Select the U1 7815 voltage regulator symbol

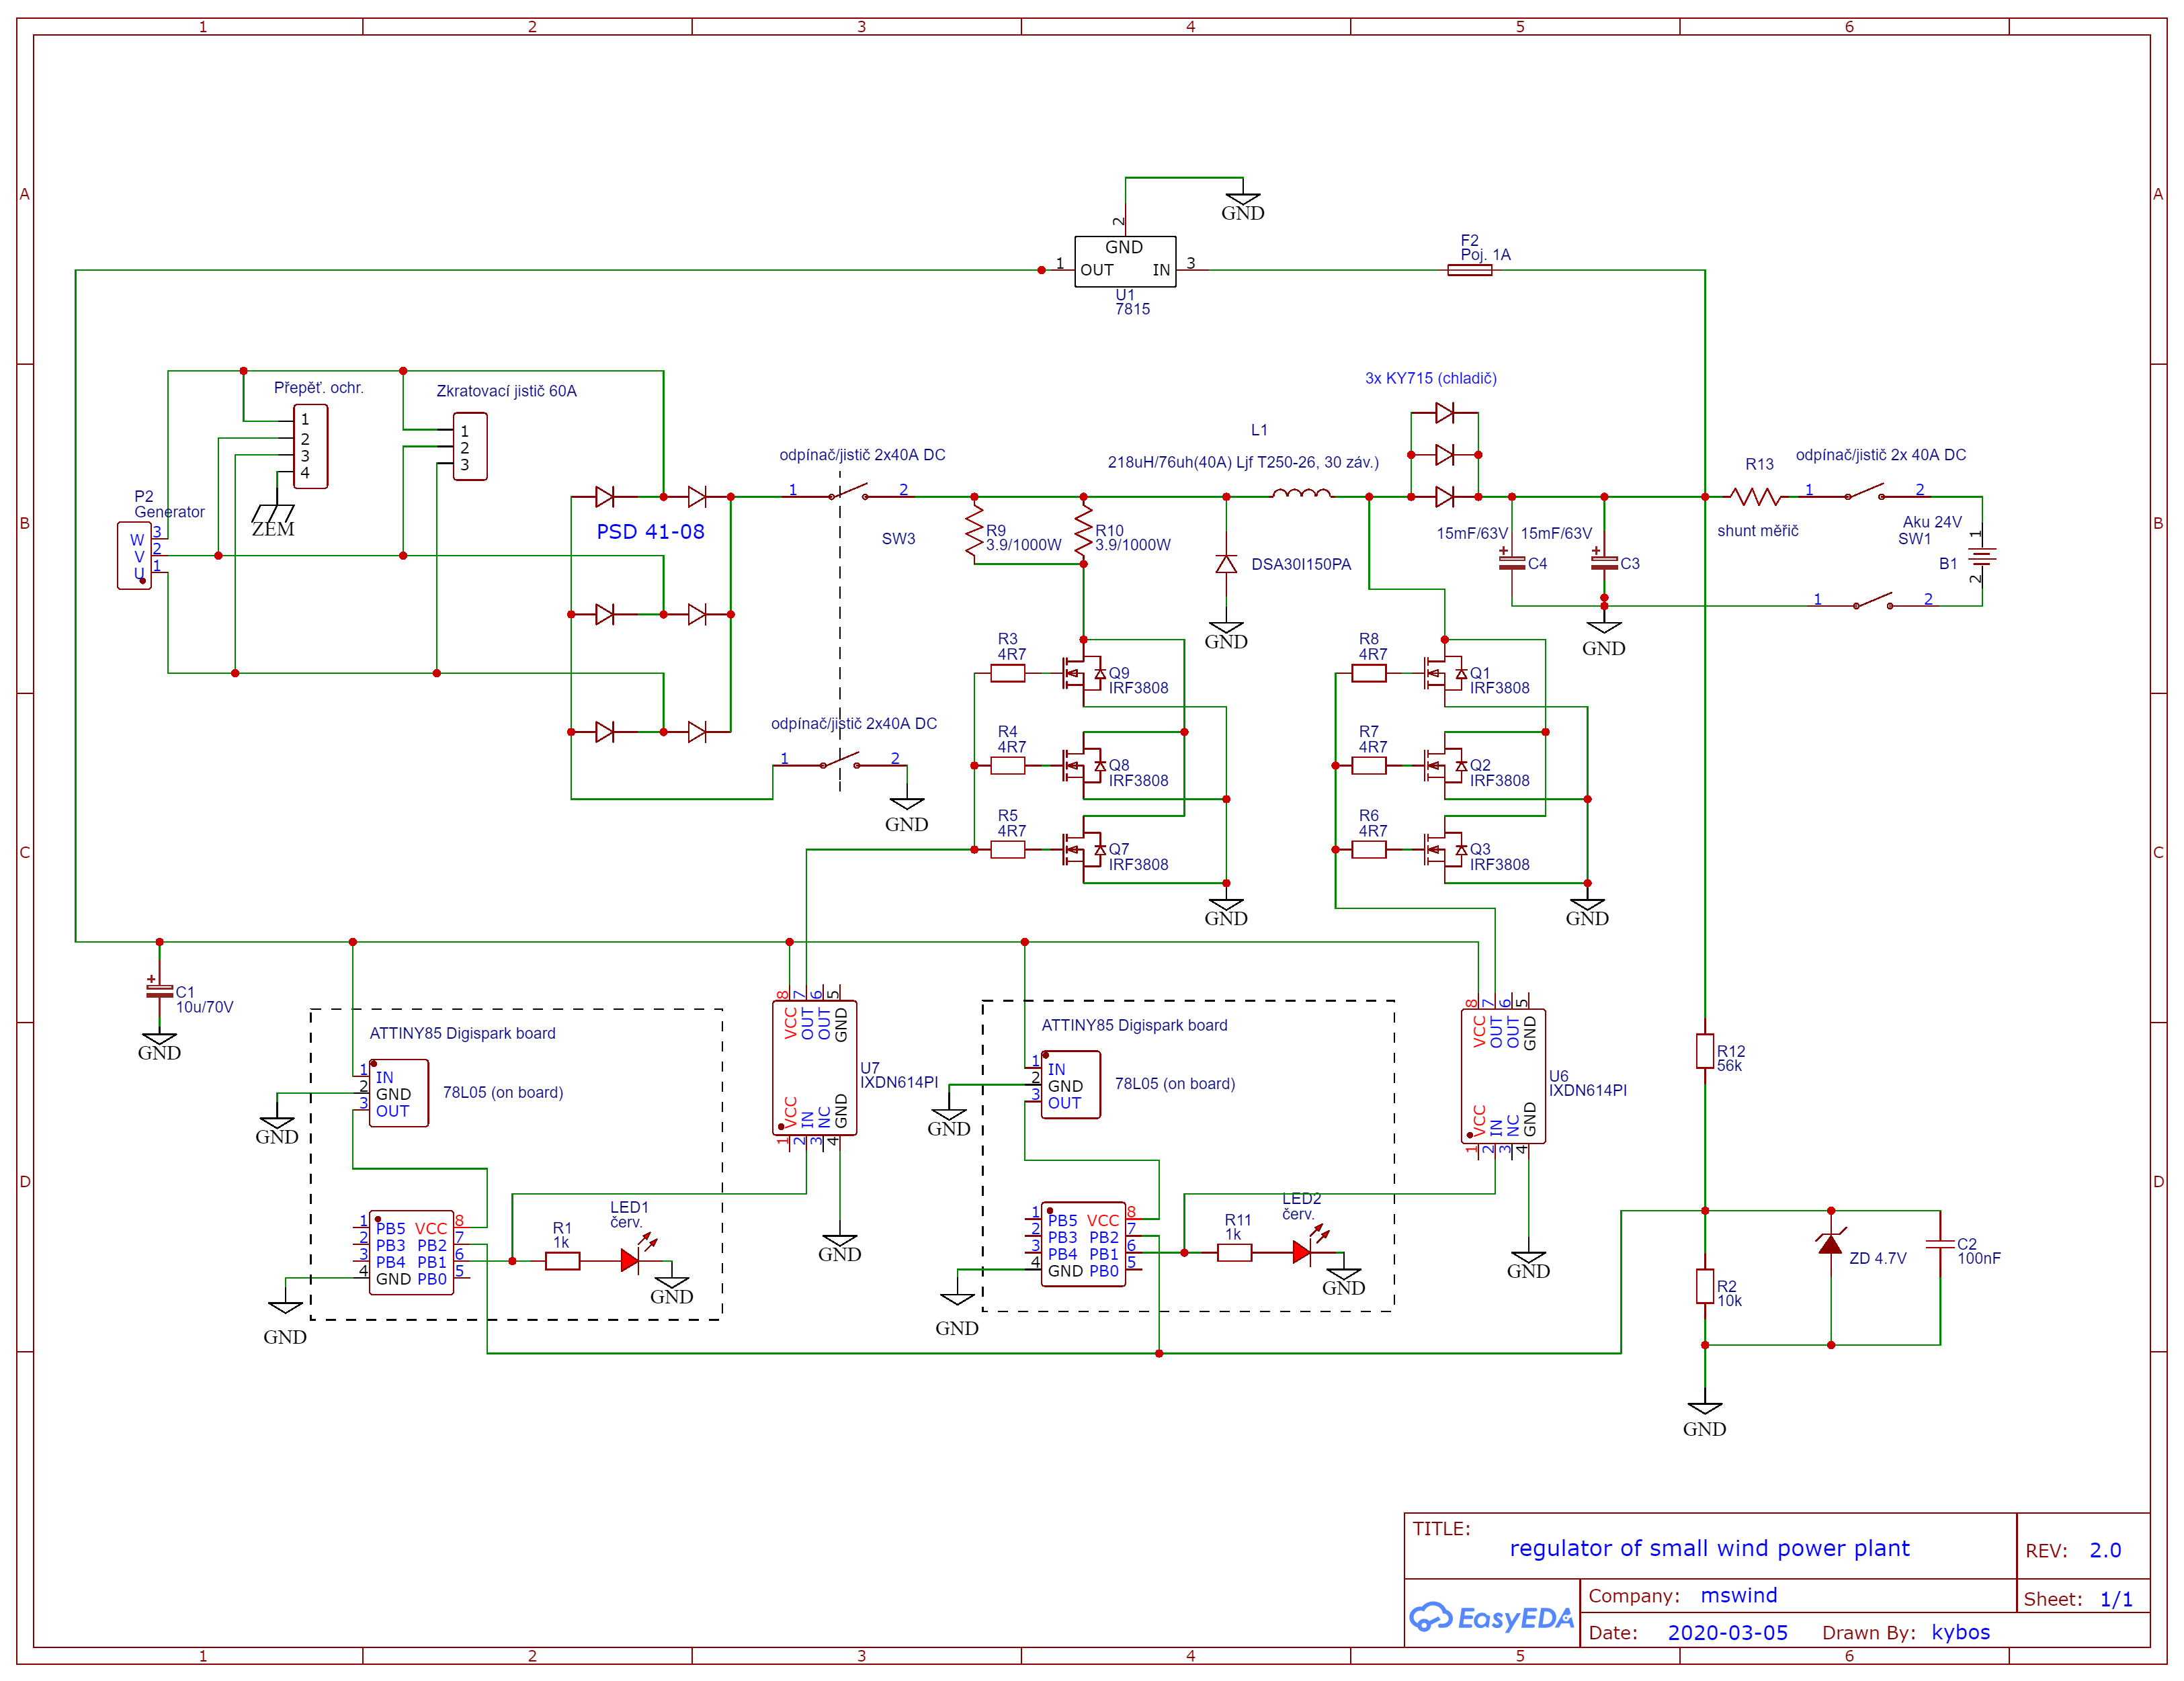click(x=1125, y=262)
